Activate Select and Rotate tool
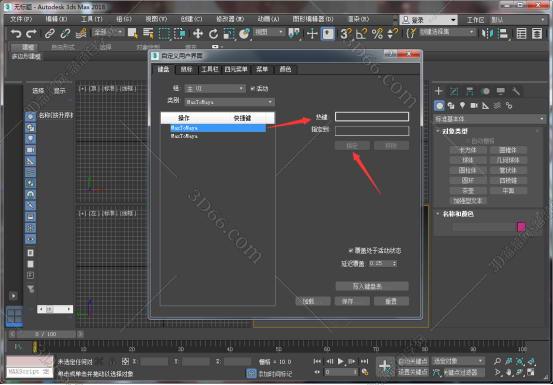Image resolution: width=553 pixels, height=385 pixels. (213, 34)
